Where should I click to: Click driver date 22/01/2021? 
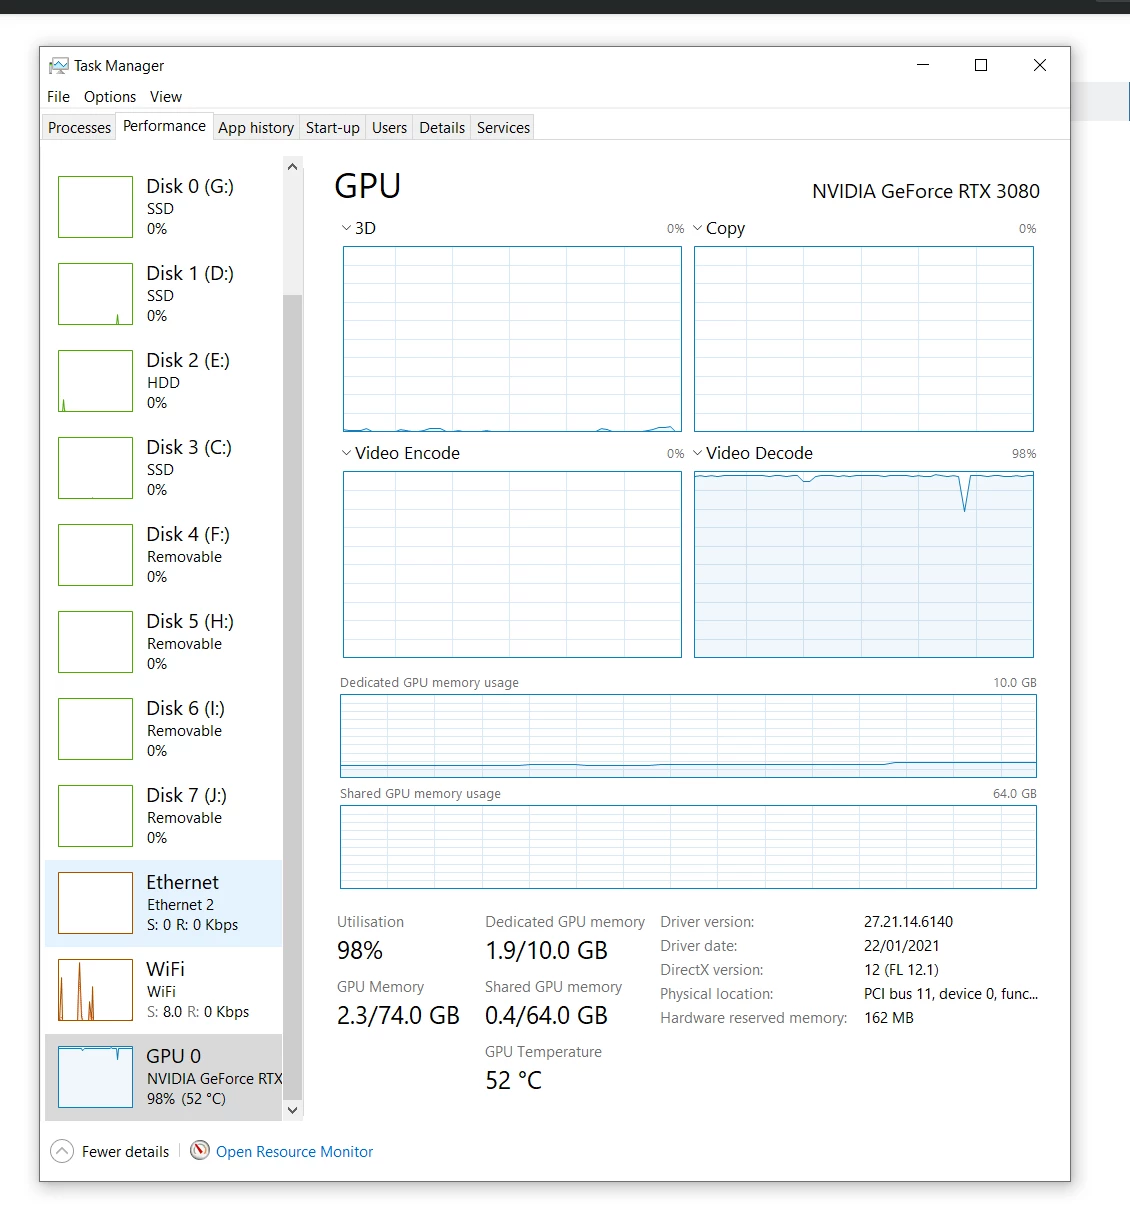[901, 946]
